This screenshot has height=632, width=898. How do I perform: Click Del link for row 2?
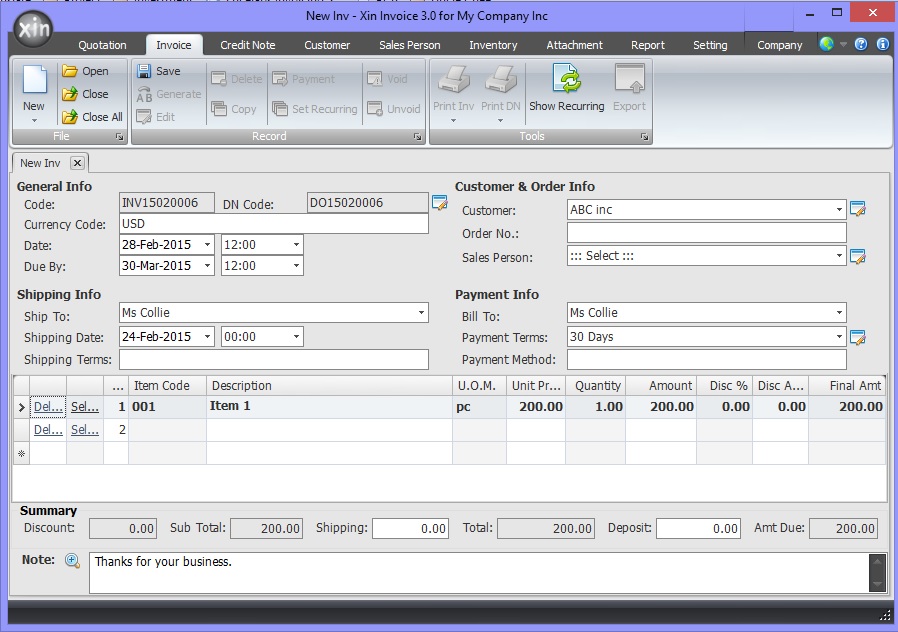click(x=48, y=430)
